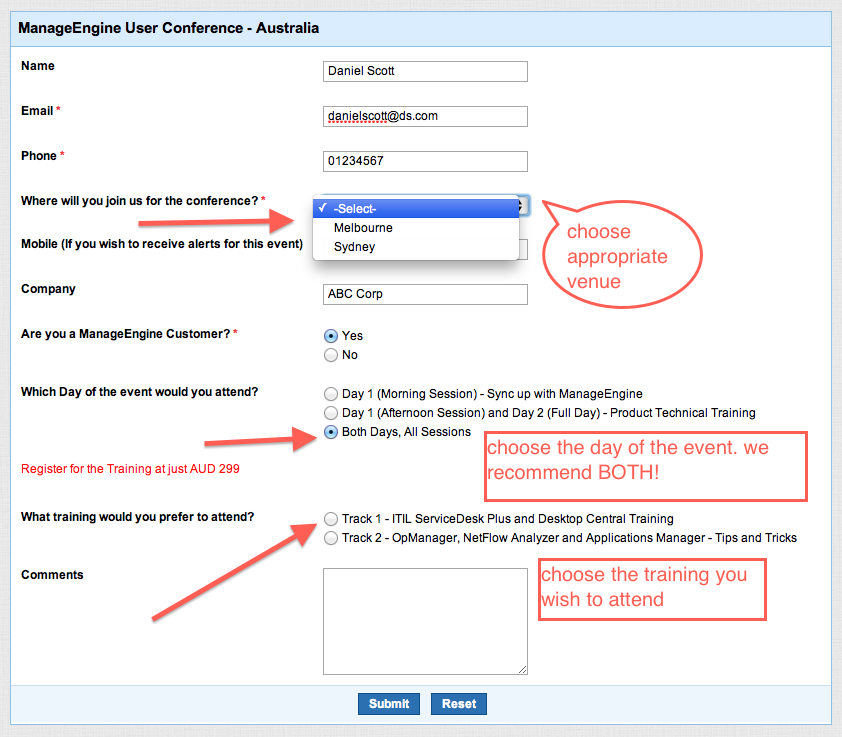Pick Track 2 OpManager training option
The image size is (842, 737).
331,538
